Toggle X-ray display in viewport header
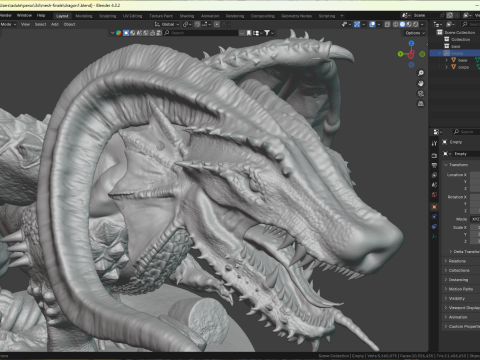The height and width of the screenshot is (360, 480). coord(387,24)
